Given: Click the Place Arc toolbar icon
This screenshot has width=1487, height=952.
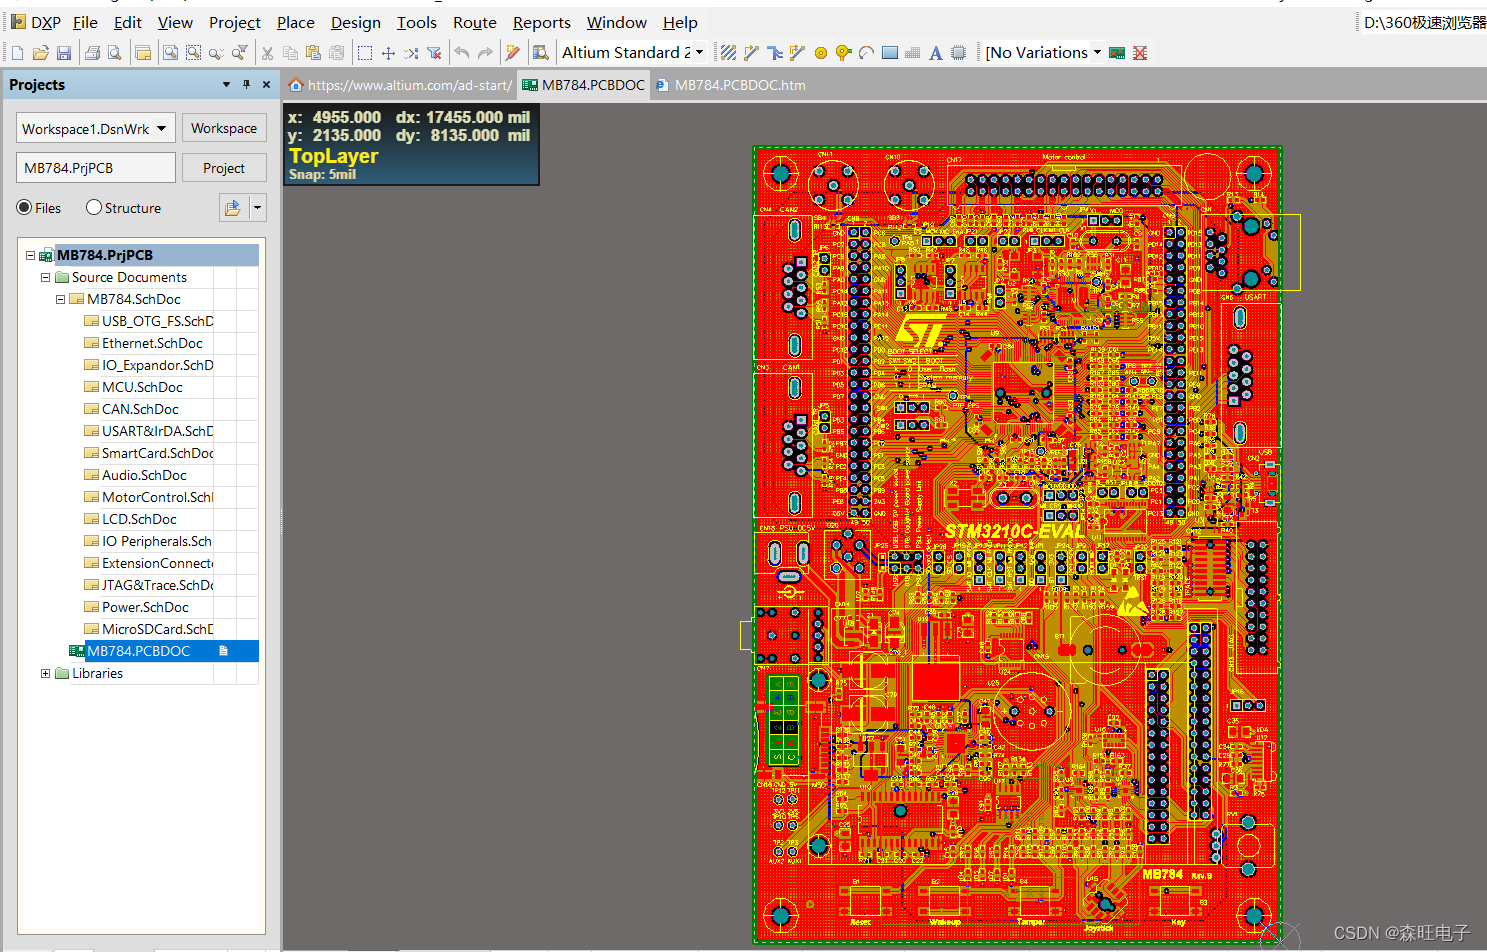Looking at the screenshot, I should point(865,52).
